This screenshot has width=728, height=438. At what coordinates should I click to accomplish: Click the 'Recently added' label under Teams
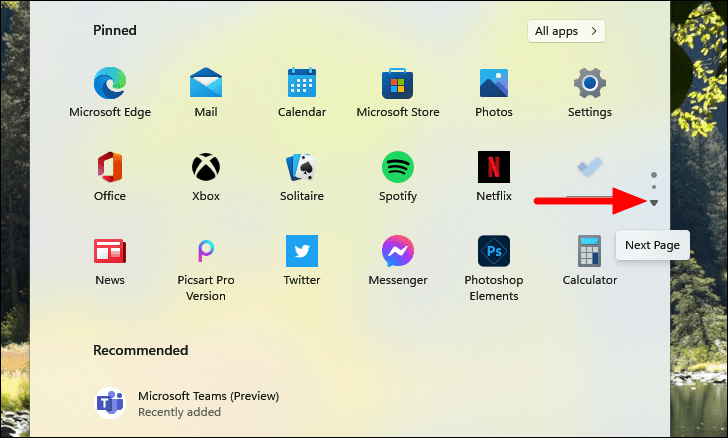pyautogui.click(x=179, y=412)
